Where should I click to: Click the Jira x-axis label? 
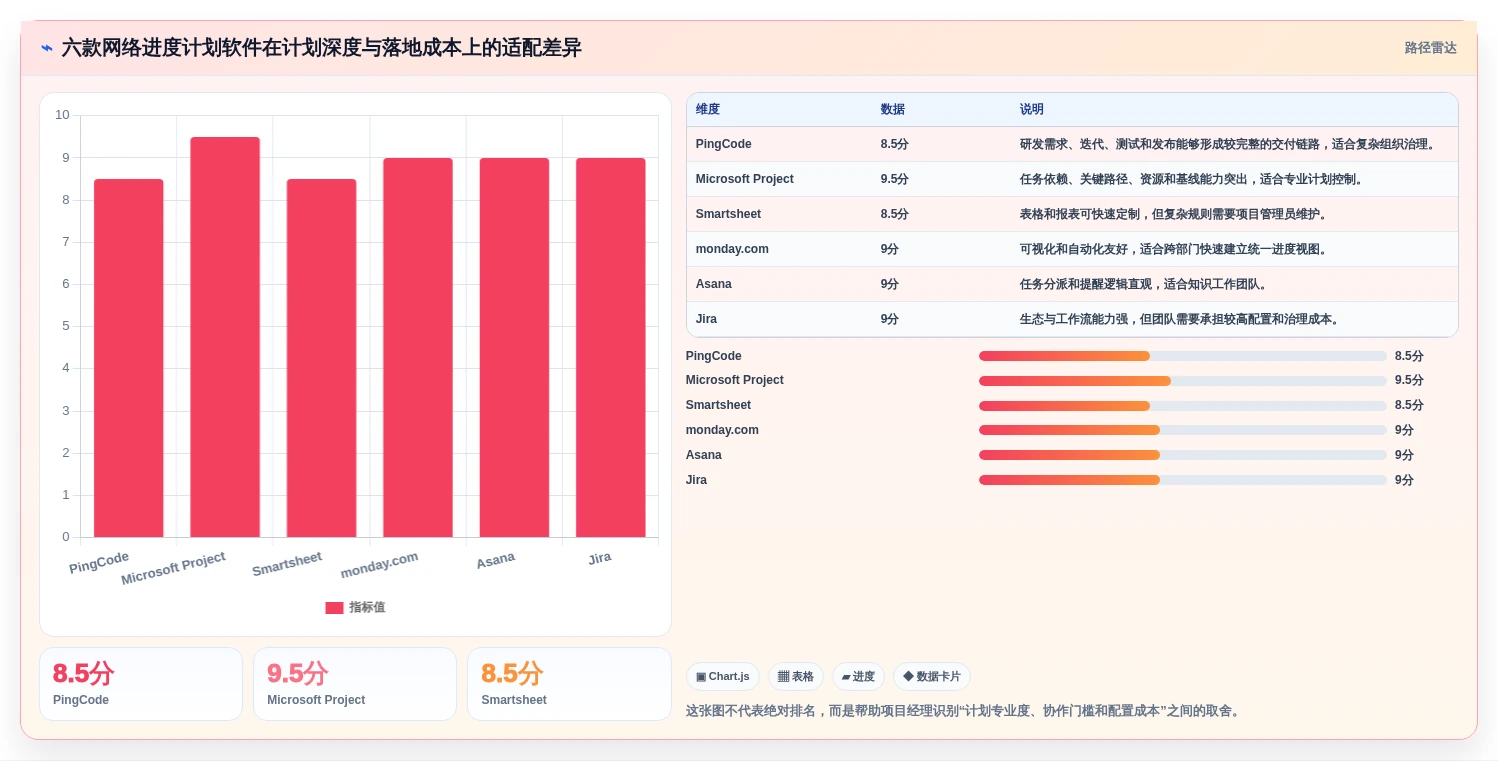[599, 558]
